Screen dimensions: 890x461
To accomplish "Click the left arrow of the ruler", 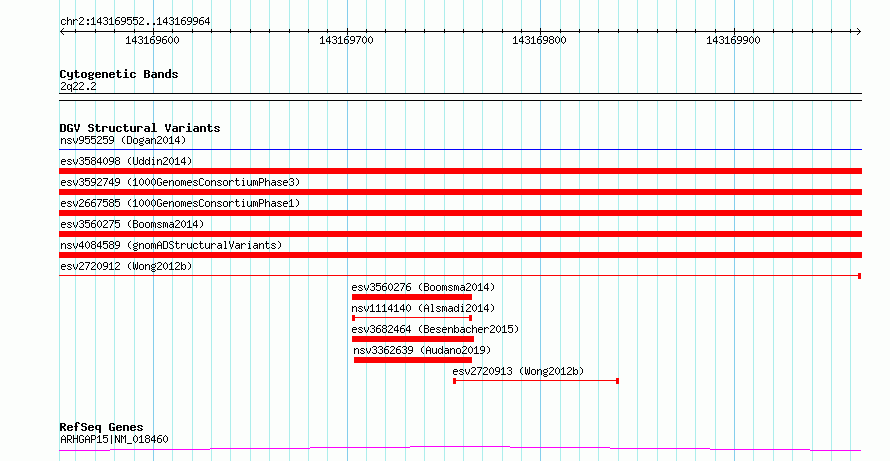I will click(x=62, y=32).
